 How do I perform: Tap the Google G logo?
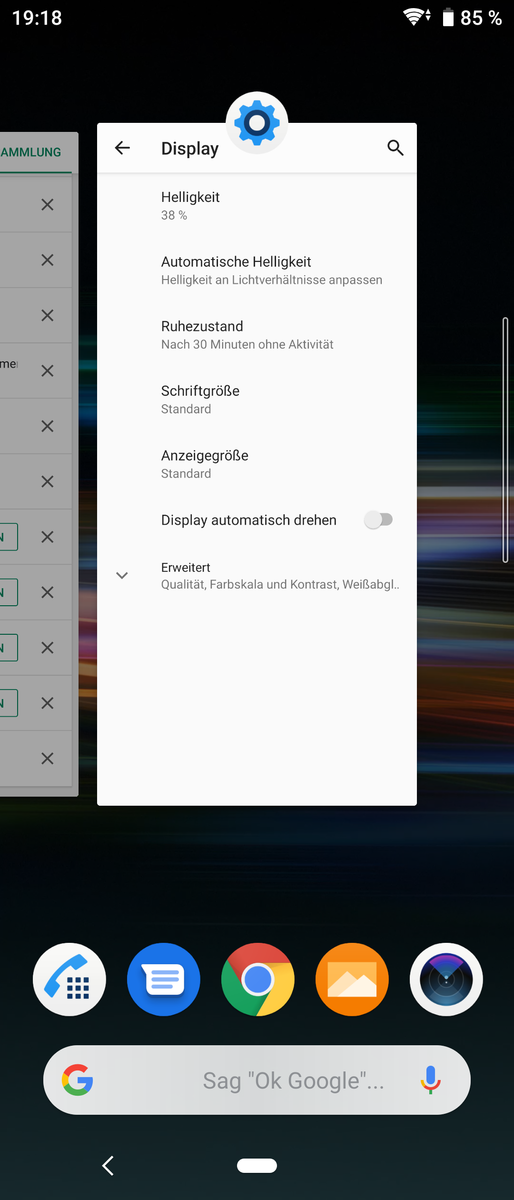[x=77, y=1080]
